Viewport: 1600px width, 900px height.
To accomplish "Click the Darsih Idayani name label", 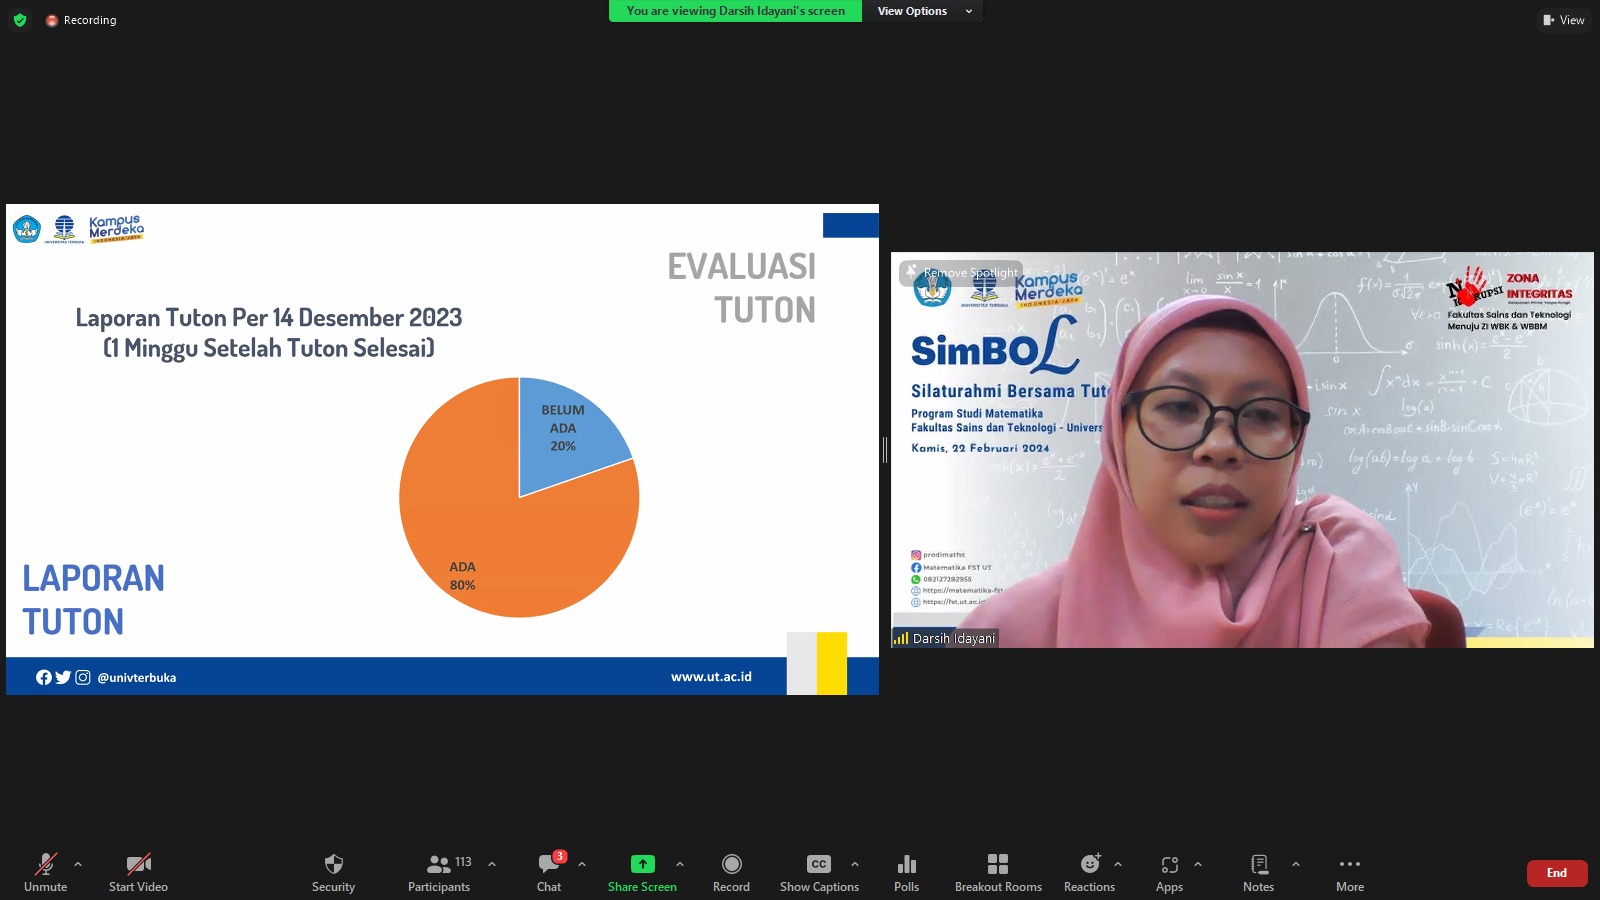I will pyautogui.click(x=953, y=638).
